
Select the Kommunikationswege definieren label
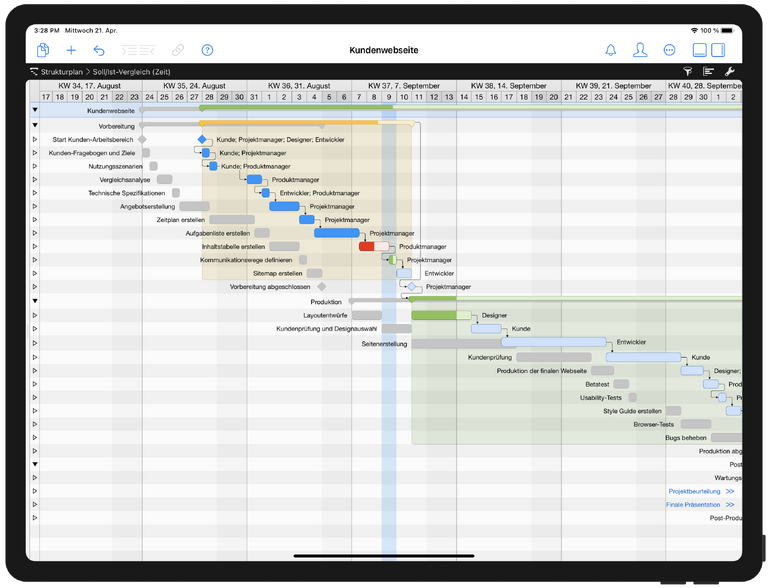tap(246, 260)
